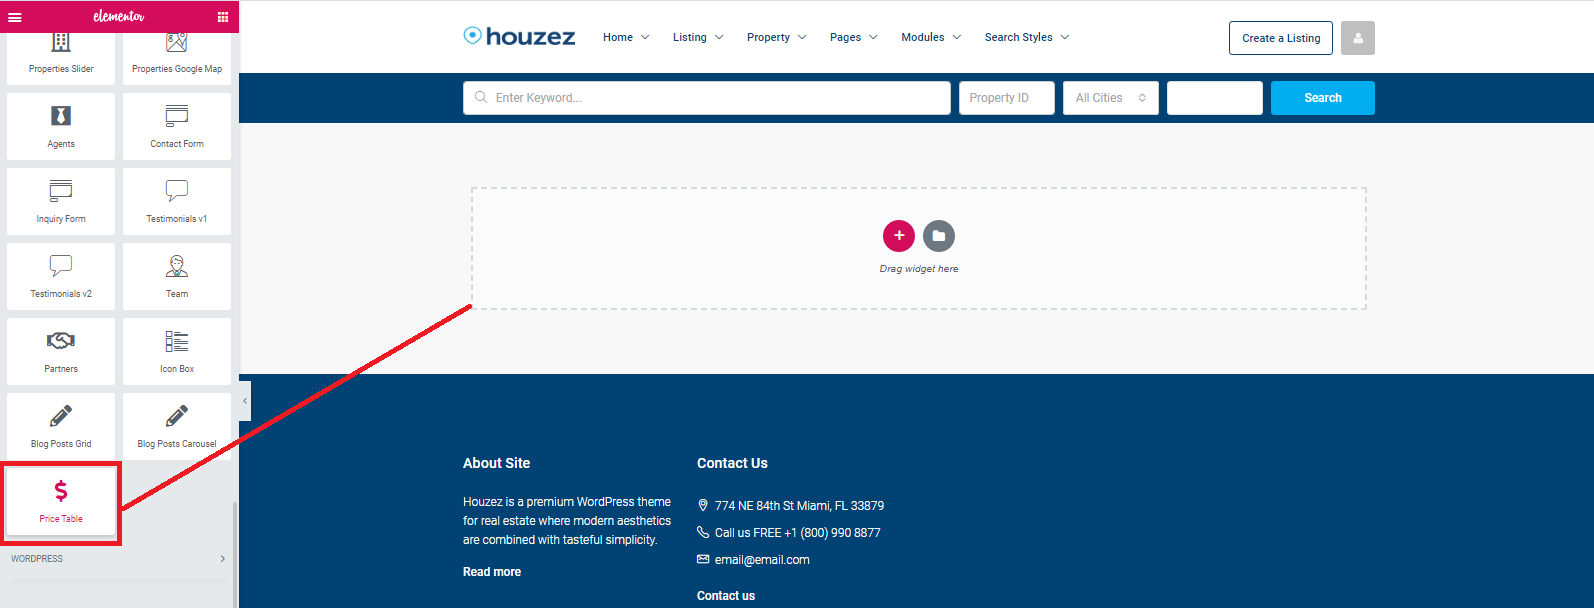The image size is (1594, 608).
Task: Expand the WORDPRESS widgets category
Action: pyautogui.click(x=118, y=559)
